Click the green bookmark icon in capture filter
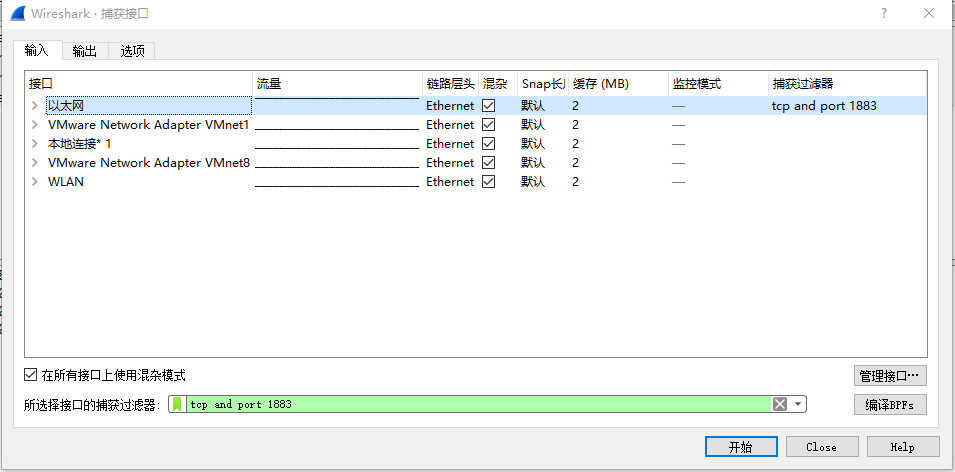 (x=177, y=404)
